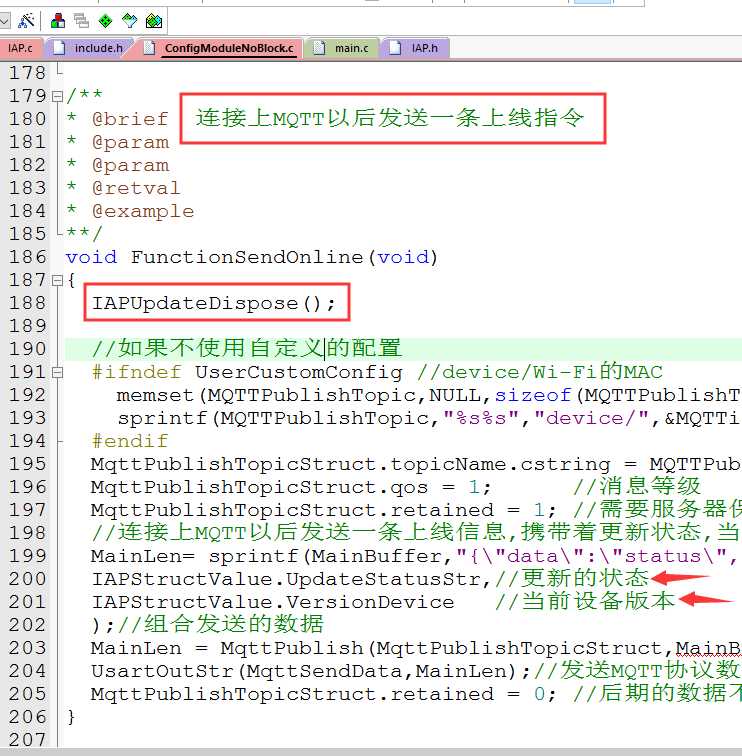Image resolution: width=742 pixels, height=756 pixels.
Task: Open the target selection dropdown arrow
Action: (4, 20)
